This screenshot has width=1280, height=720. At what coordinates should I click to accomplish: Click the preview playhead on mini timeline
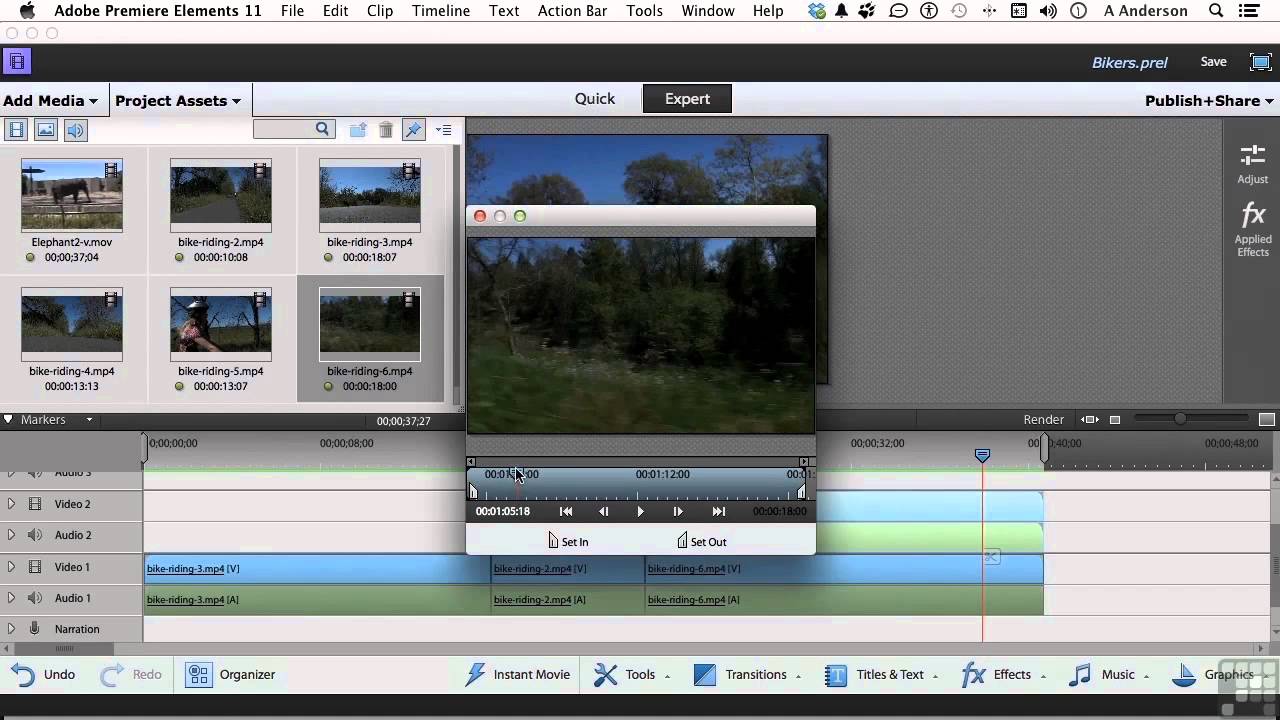[517, 475]
